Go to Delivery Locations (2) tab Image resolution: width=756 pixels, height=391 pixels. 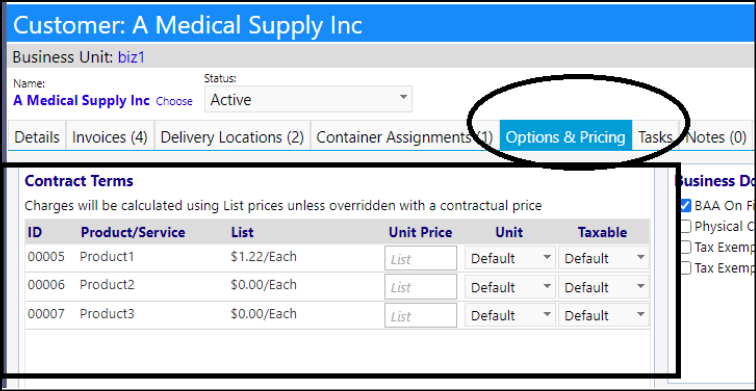[x=232, y=137]
